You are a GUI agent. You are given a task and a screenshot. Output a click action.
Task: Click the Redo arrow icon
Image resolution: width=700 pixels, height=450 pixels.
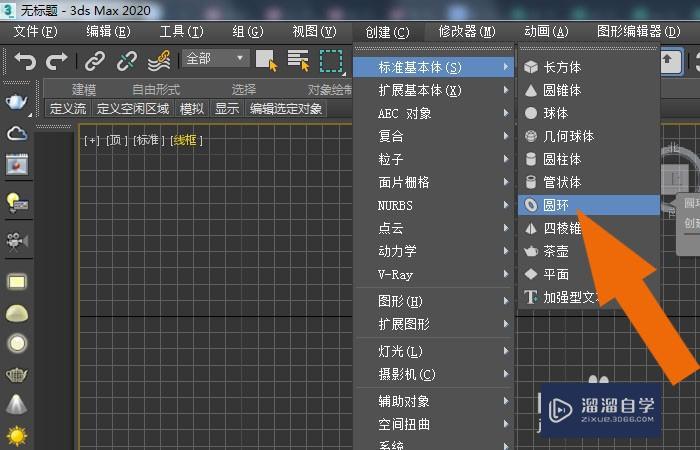tap(57, 61)
